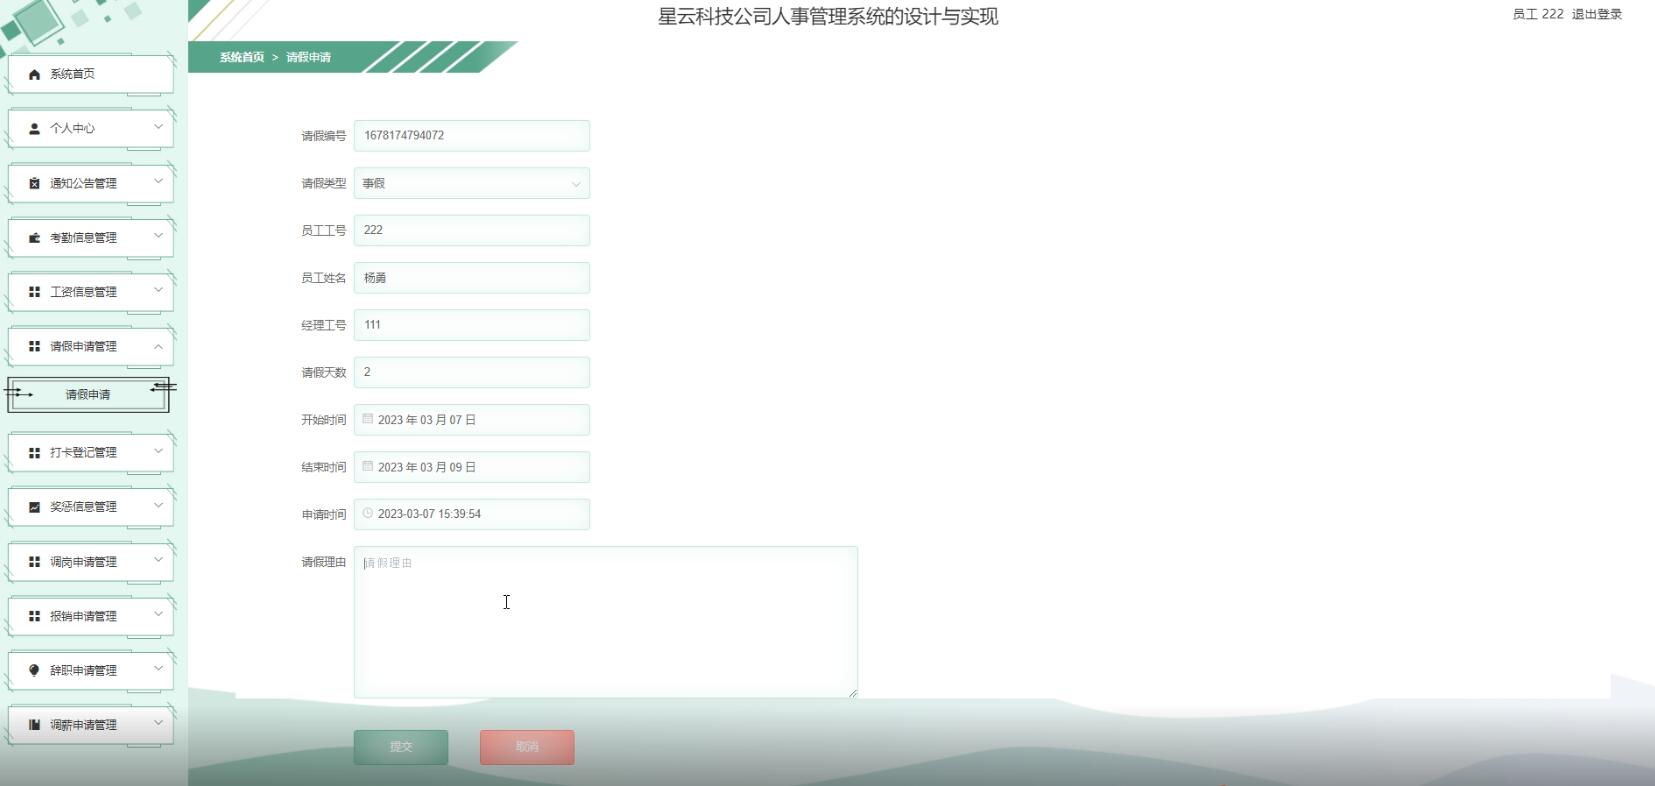
Task: Open the 奖惩信息管理 menu label
Action: click(84, 507)
